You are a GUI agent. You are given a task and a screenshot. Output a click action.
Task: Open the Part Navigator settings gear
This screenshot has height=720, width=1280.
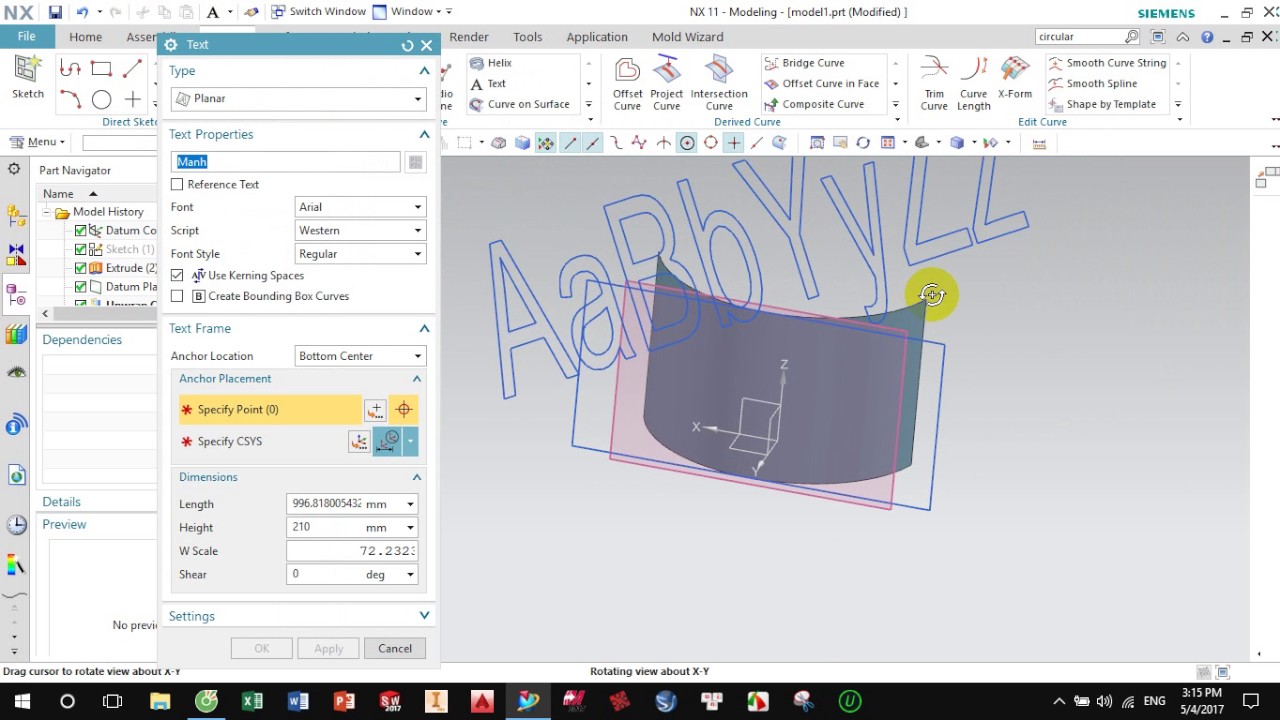14,169
